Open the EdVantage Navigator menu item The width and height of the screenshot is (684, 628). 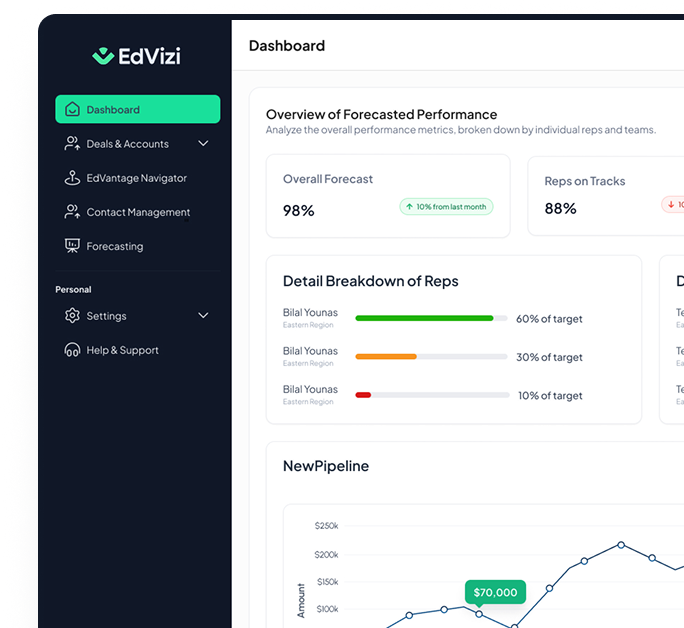click(x=136, y=178)
